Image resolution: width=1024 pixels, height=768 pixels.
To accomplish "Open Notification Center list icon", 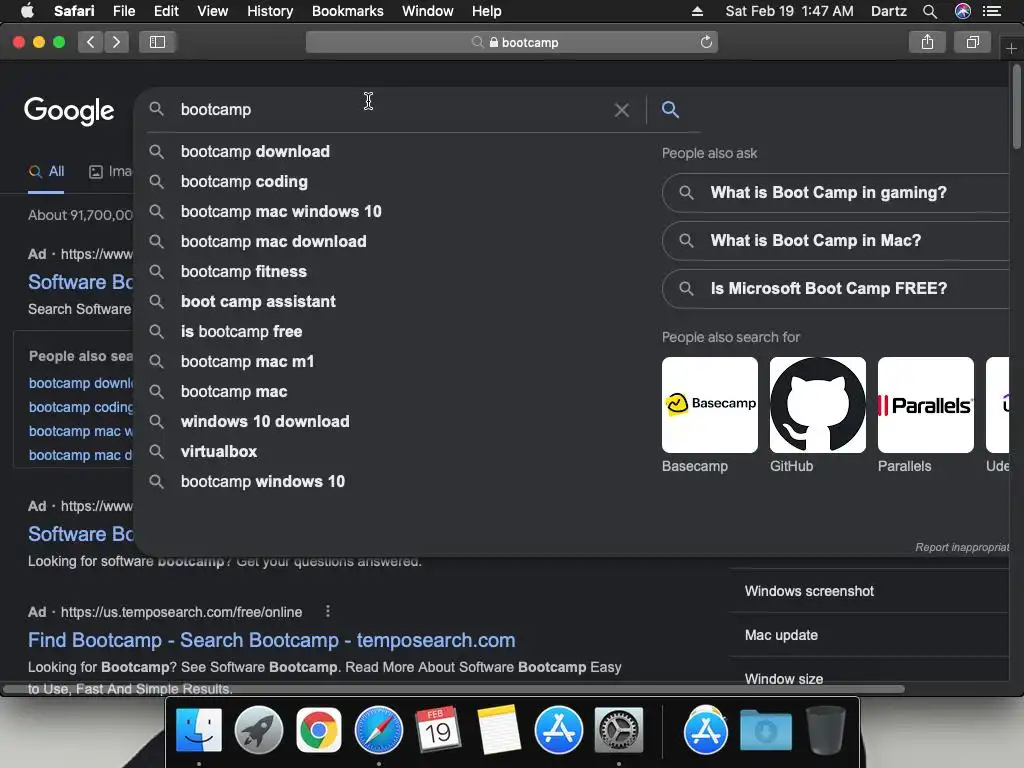I will [x=992, y=11].
